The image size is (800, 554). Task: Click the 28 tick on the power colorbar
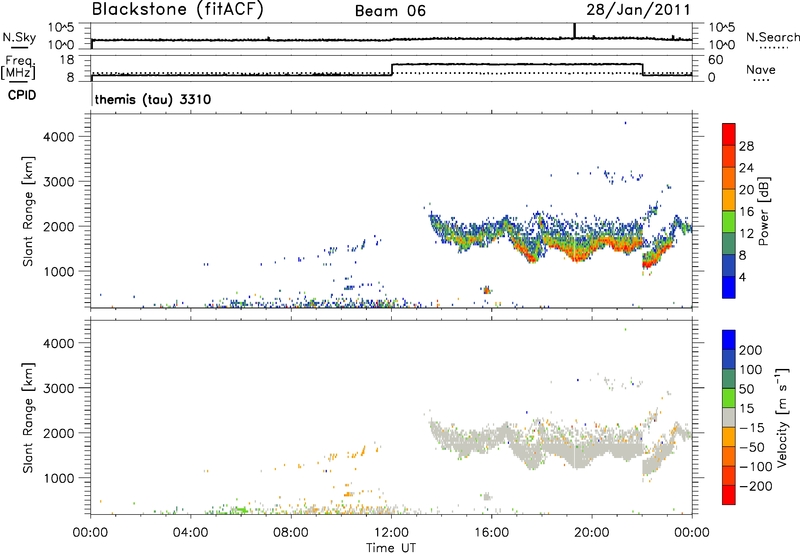pos(746,146)
